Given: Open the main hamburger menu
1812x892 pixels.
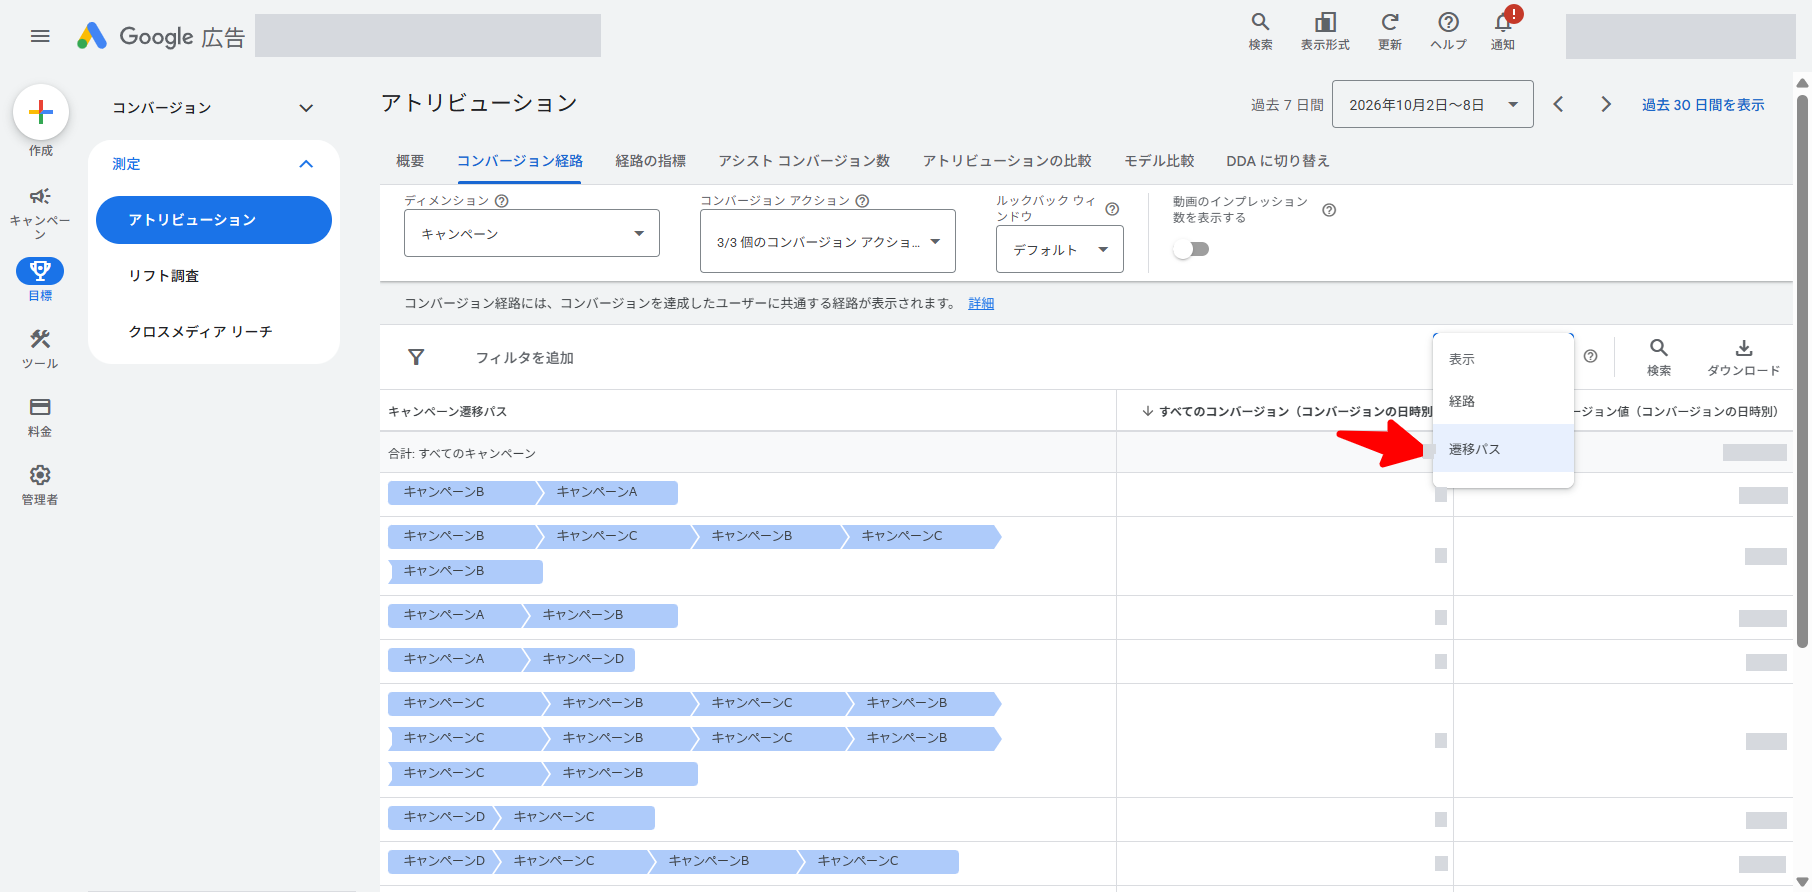Looking at the screenshot, I should pos(40,36).
